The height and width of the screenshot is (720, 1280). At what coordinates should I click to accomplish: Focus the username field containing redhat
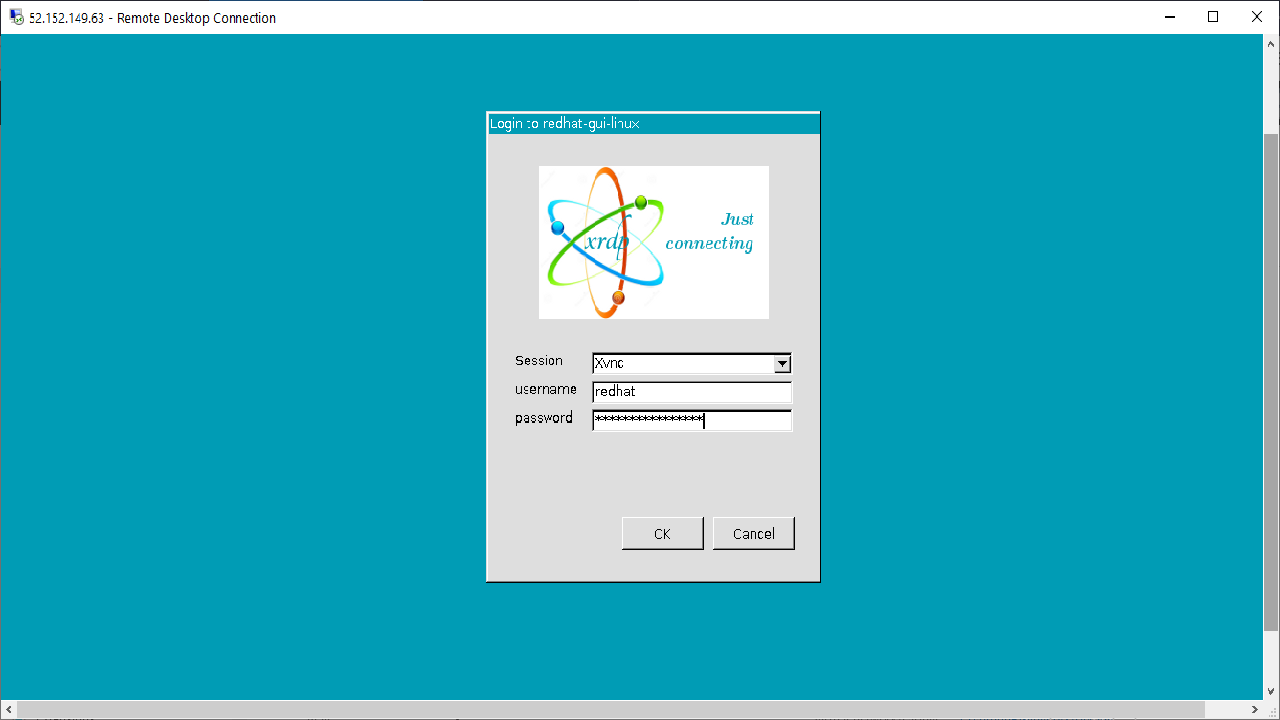click(691, 392)
